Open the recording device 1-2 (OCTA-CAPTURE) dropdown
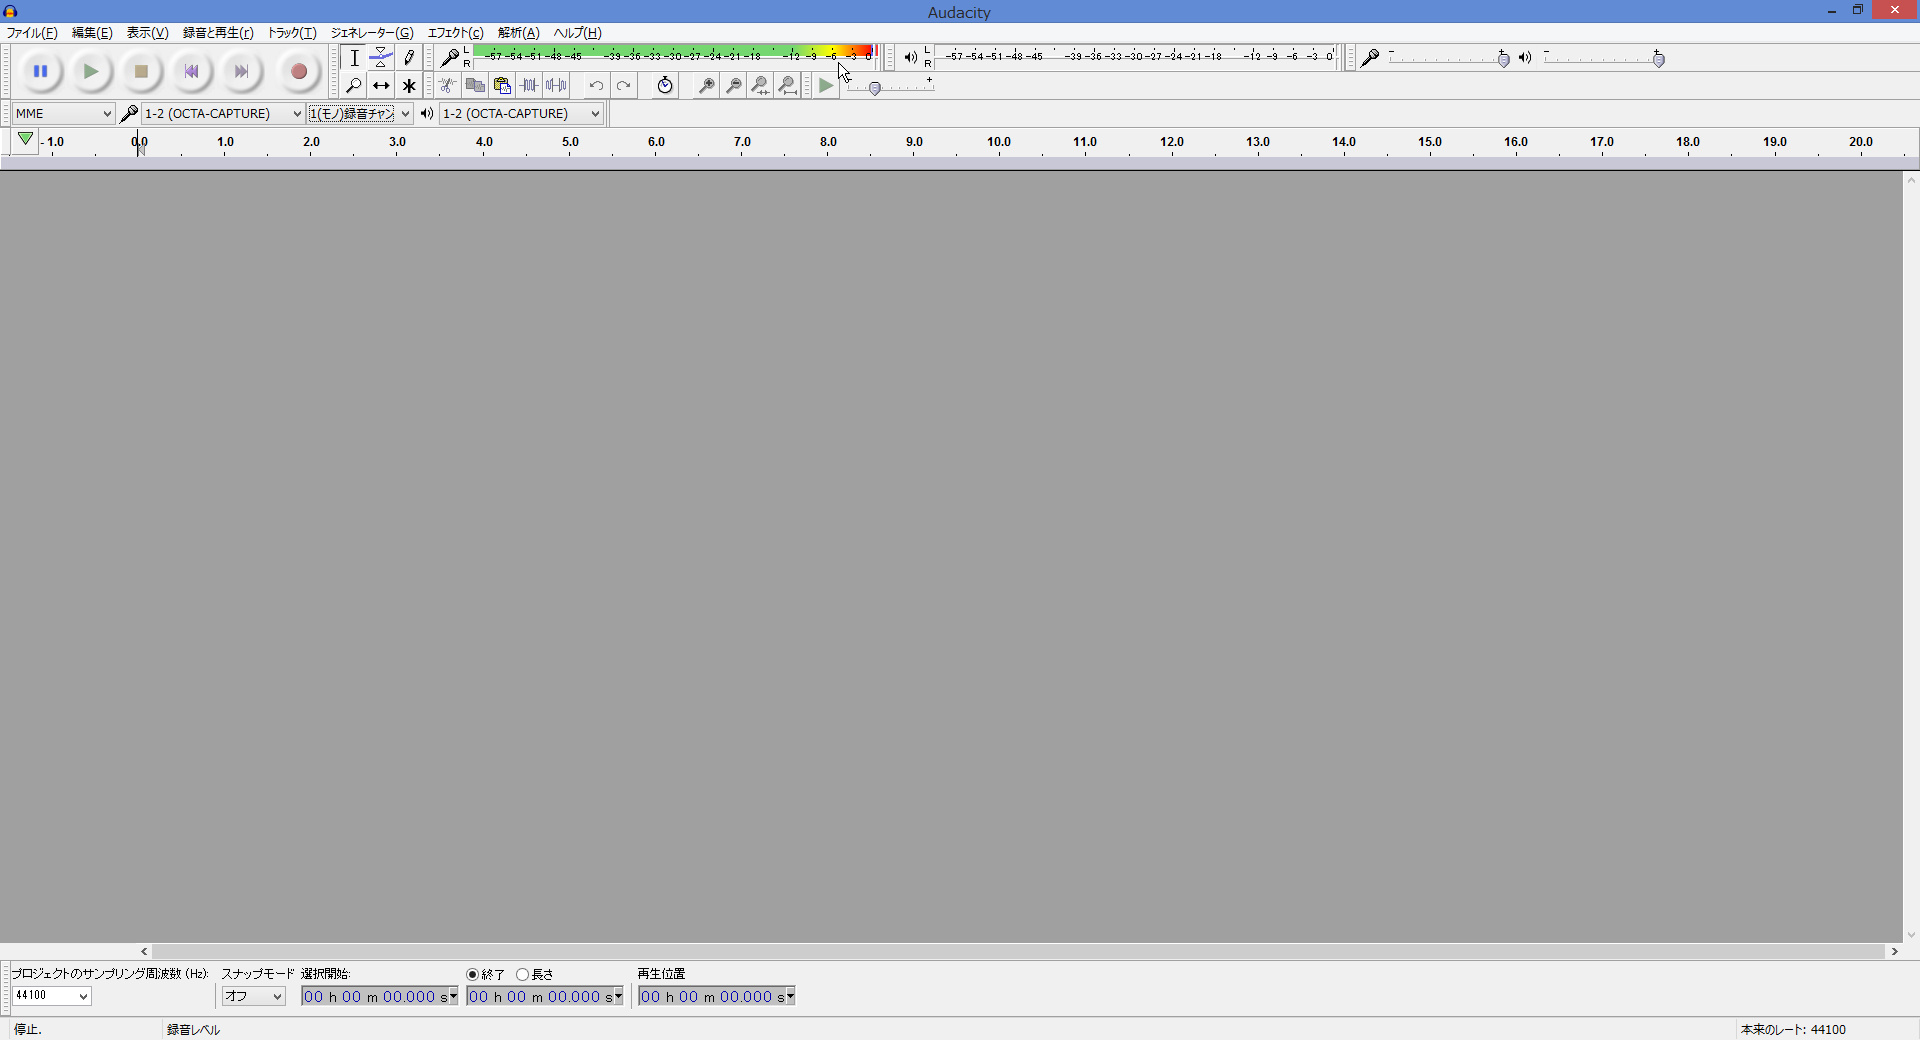Viewport: 1920px width, 1040px height. pyautogui.click(x=222, y=113)
